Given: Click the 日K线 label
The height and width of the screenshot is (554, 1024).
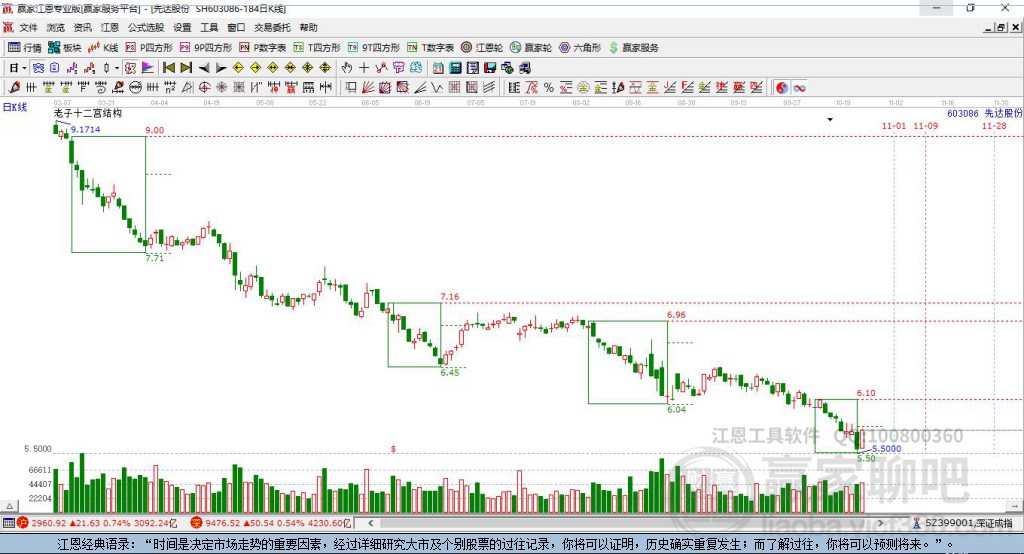Looking at the screenshot, I should (x=15, y=107).
